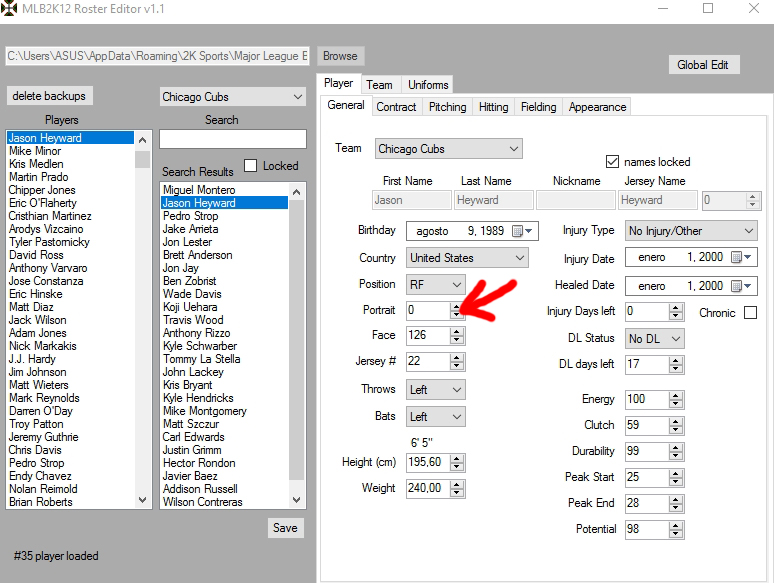Screen dimensions: 774x583
Task: Enable the Chronic checkbox
Action: click(x=750, y=312)
